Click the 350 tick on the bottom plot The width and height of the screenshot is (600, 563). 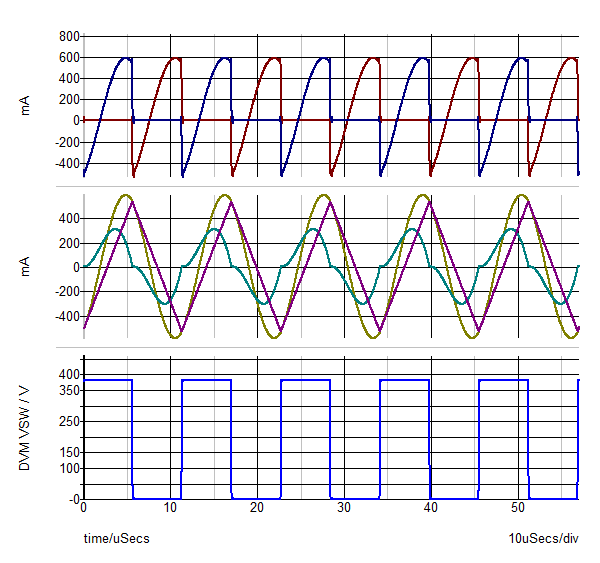click(68, 390)
